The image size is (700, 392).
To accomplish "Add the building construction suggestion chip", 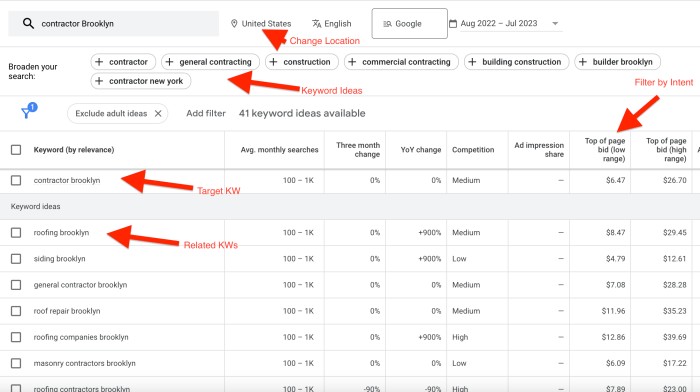I will point(517,62).
